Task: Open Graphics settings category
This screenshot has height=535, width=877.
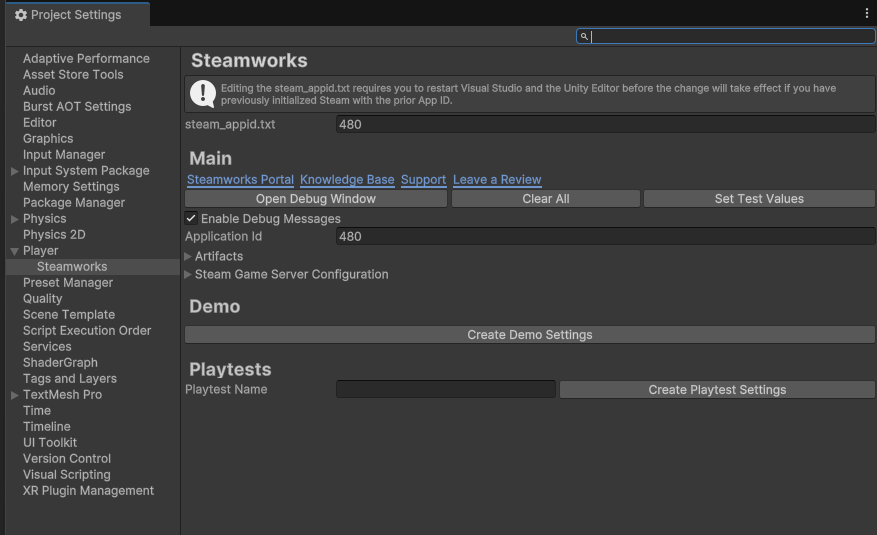Action: click(x=48, y=139)
